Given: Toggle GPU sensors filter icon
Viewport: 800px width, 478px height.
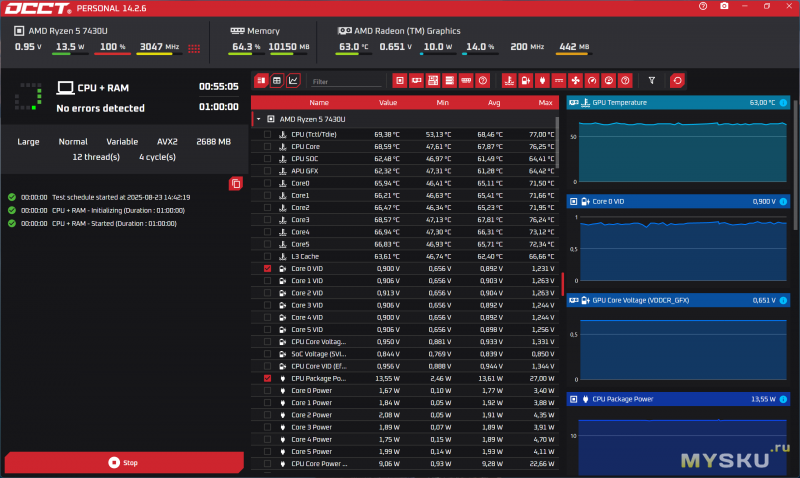Looking at the screenshot, I should point(416,81).
